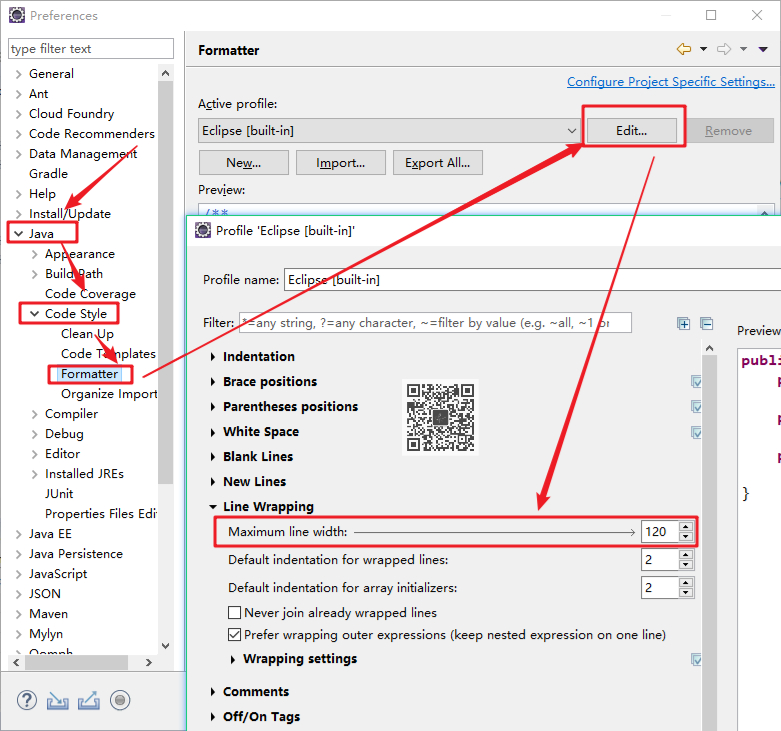Expand the Blank Lines section
This screenshot has width=781, height=731.
(213, 457)
